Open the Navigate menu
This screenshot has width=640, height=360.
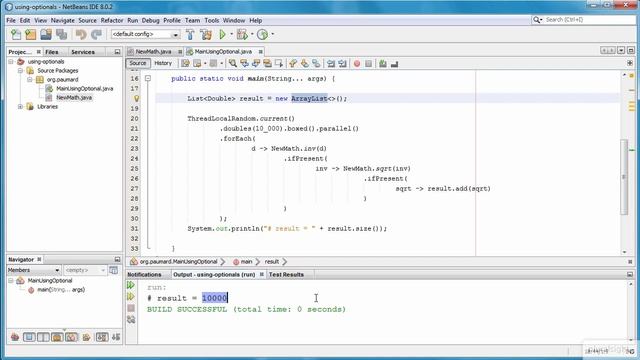[62, 20]
